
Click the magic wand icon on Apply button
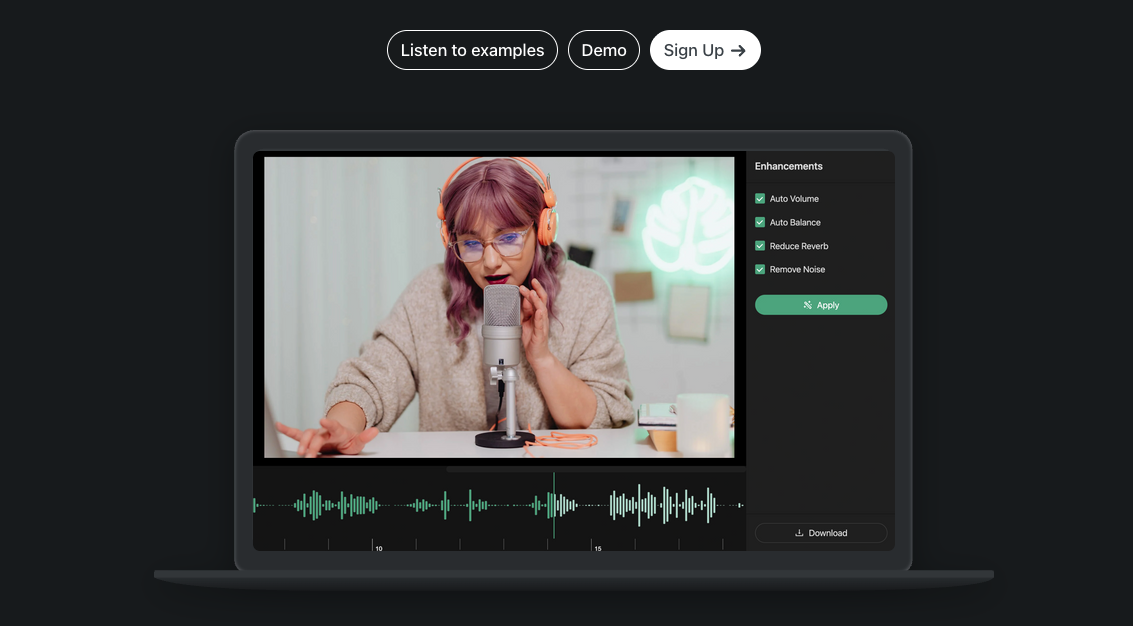point(807,304)
